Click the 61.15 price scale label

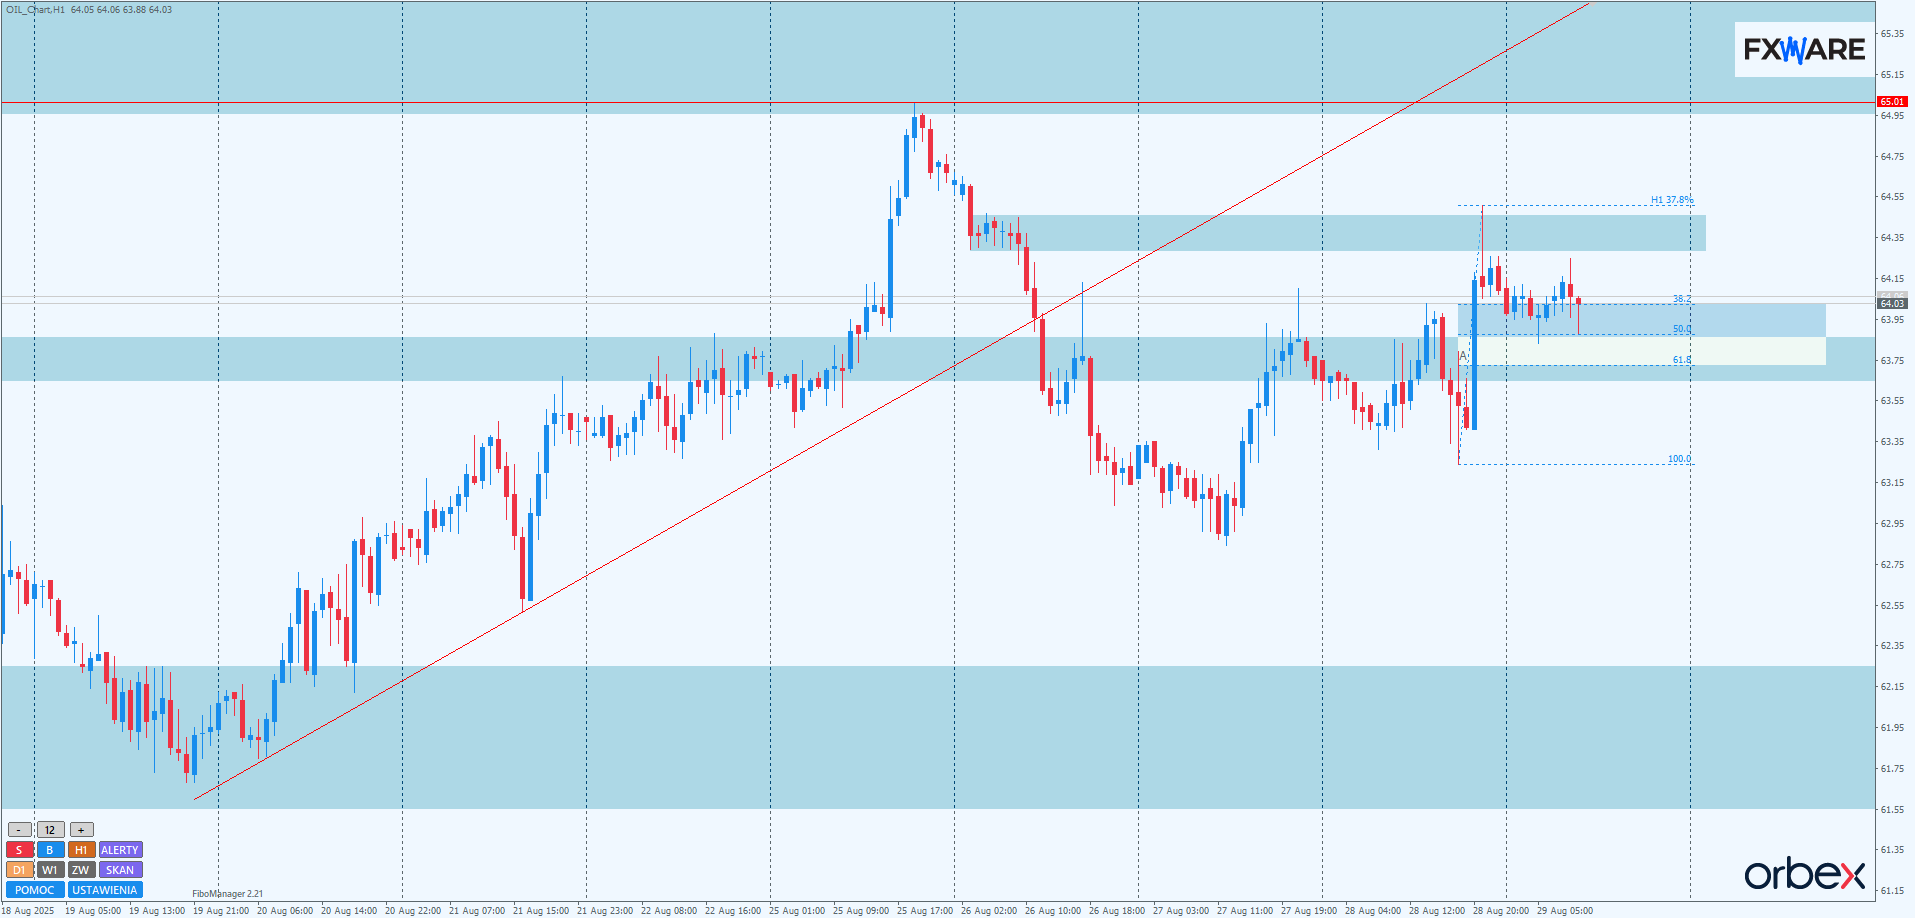click(1892, 891)
